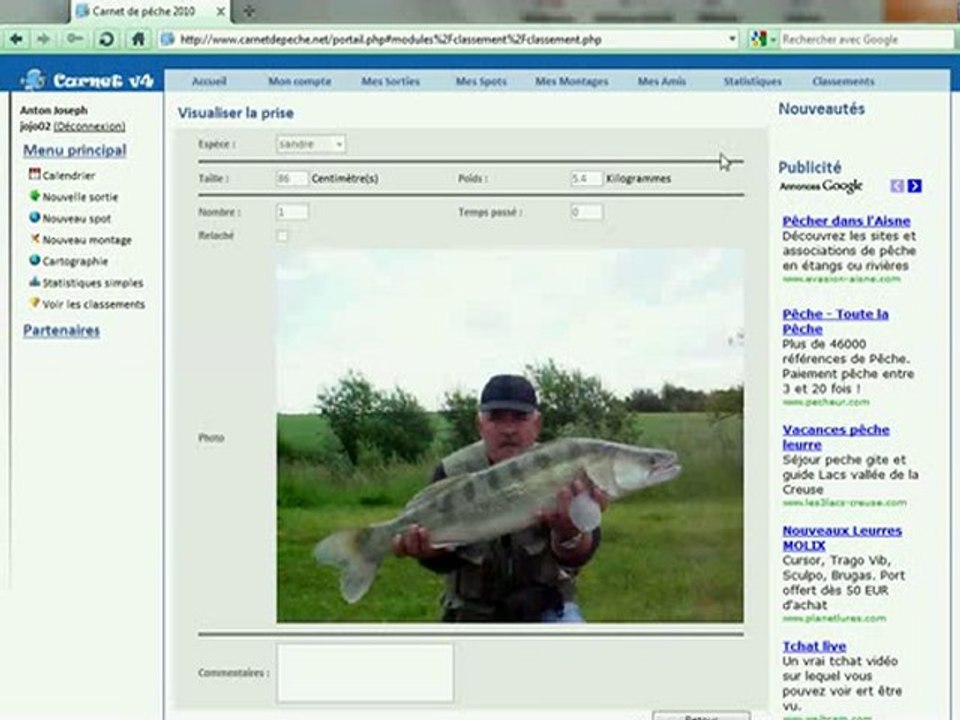Screen dimensions: 960x720
Task: Open the Mes Montages menu tab
Action: click(572, 81)
